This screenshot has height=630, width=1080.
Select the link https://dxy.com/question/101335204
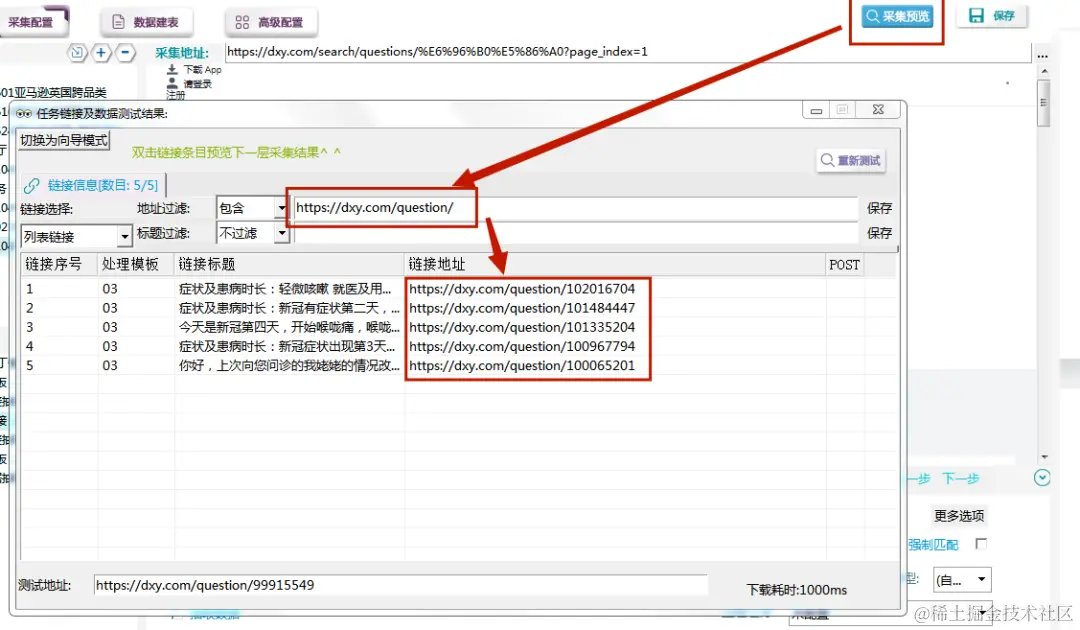522,327
